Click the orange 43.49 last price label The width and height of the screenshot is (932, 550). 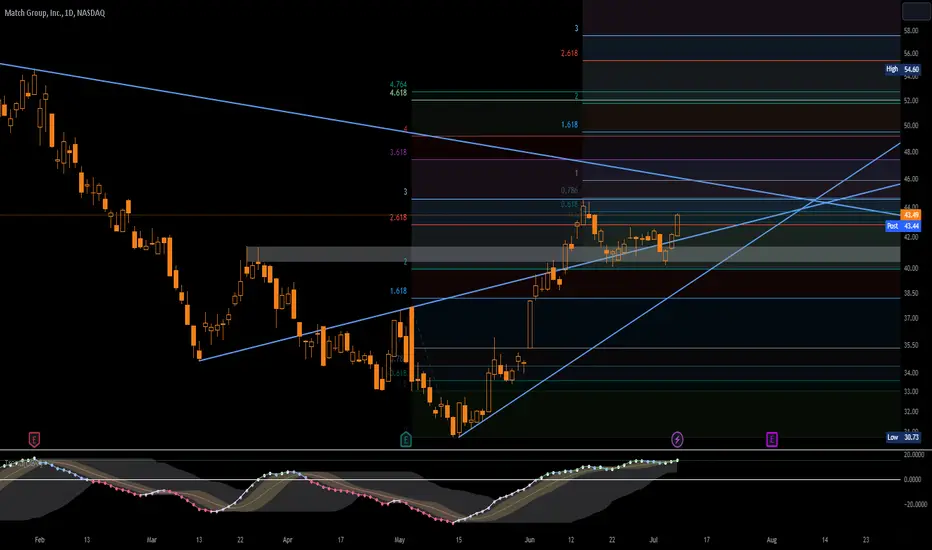tap(911, 215)
